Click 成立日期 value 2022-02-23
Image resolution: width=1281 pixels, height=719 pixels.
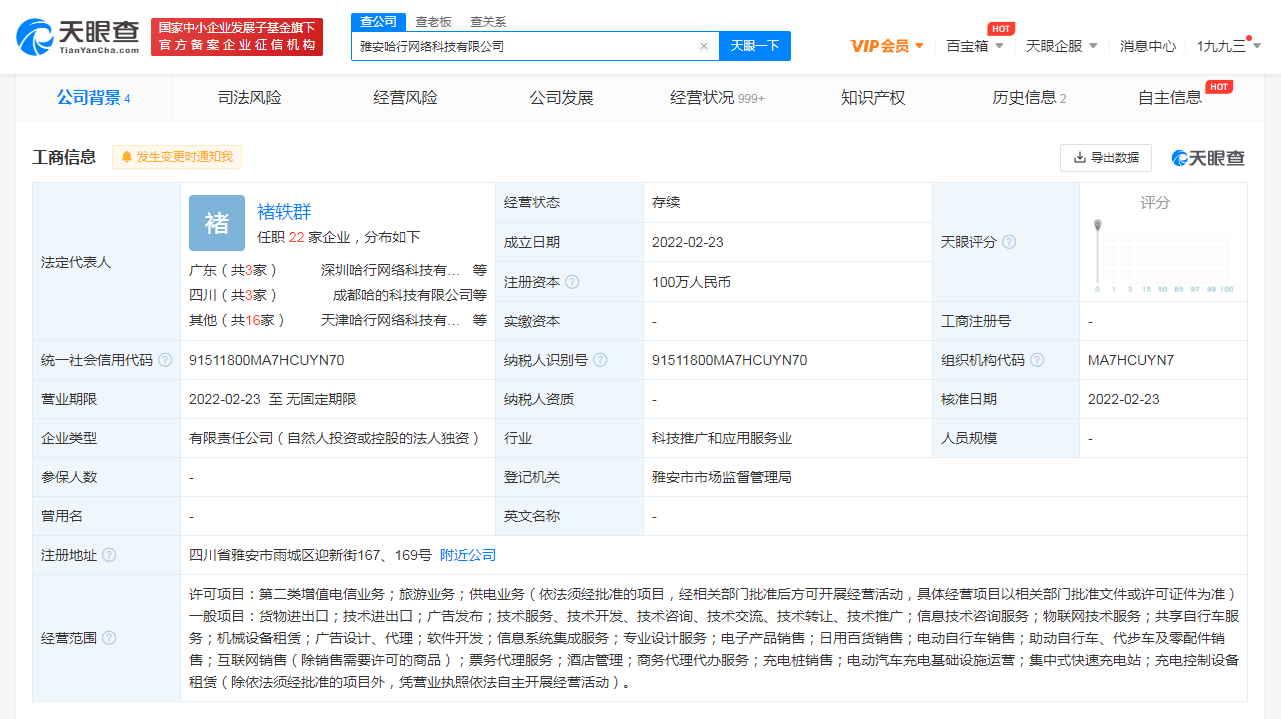[x=688, y=242]
